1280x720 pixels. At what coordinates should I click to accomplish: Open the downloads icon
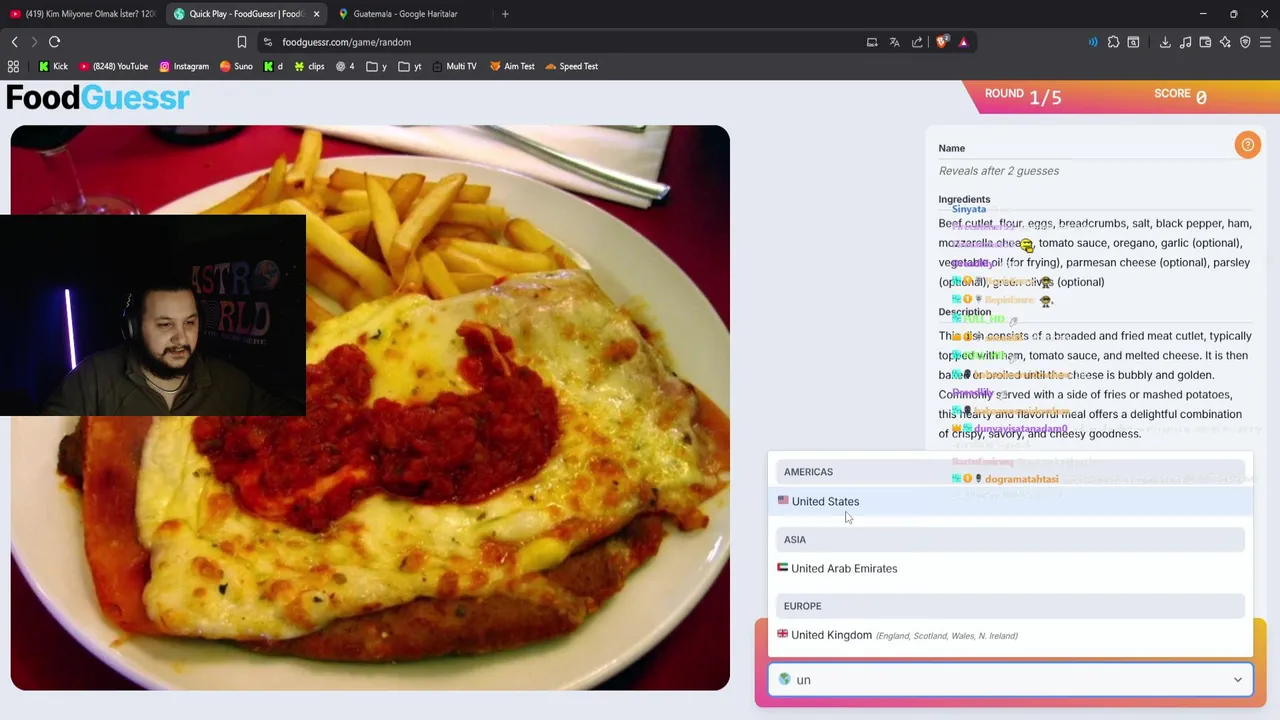[x=1165, y=42]
